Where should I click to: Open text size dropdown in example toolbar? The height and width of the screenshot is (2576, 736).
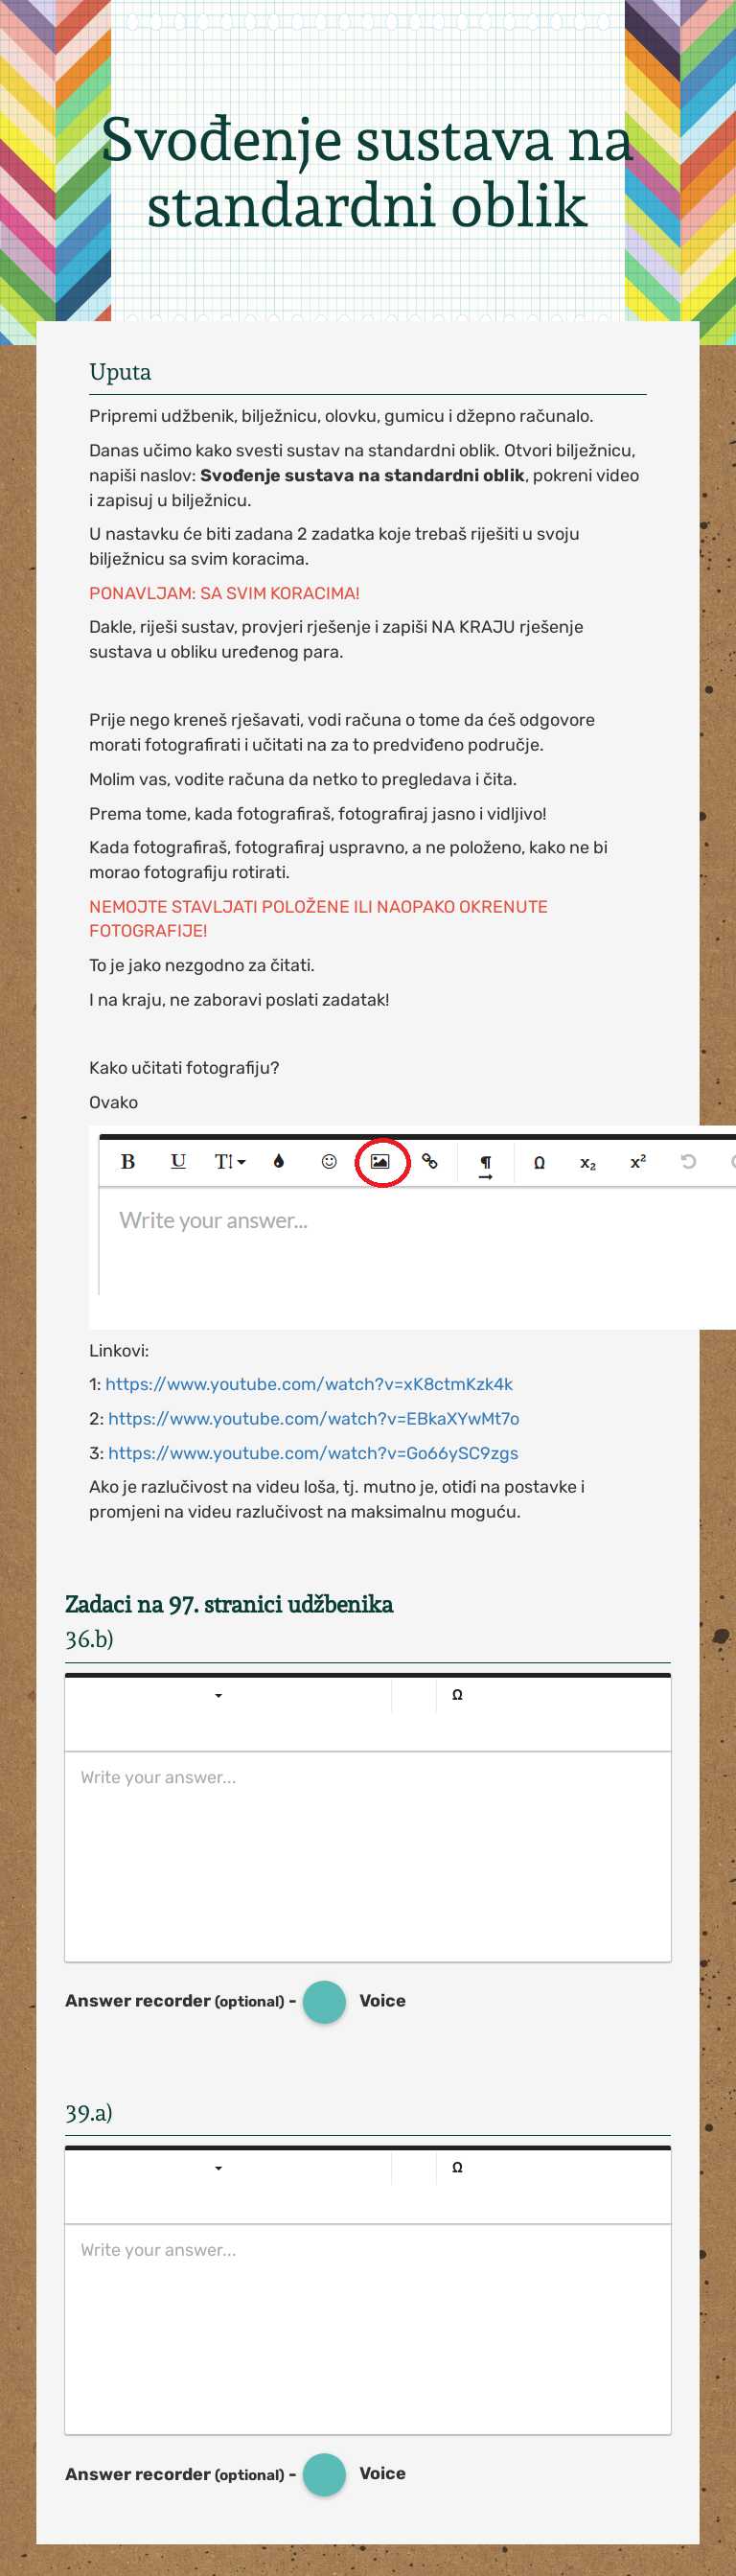tap(229, 1161)
